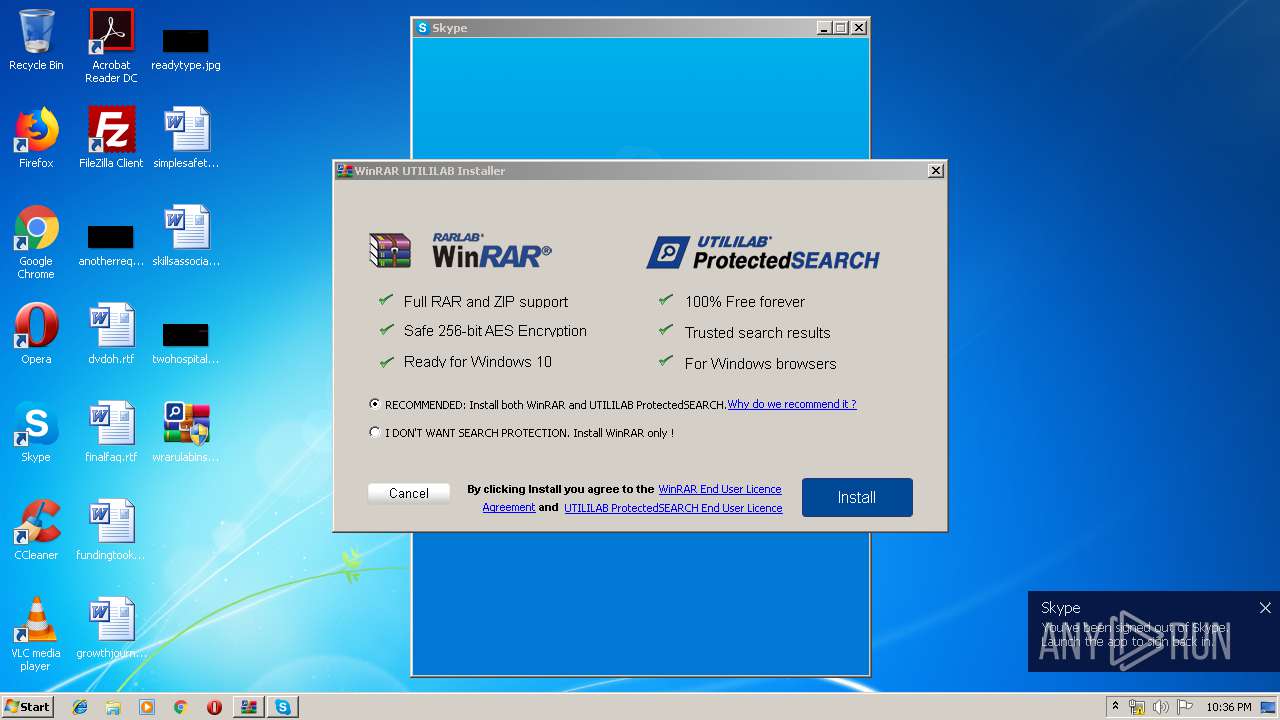Click 'Safe 256-bit AES Encryption' text

pos(495,331)
